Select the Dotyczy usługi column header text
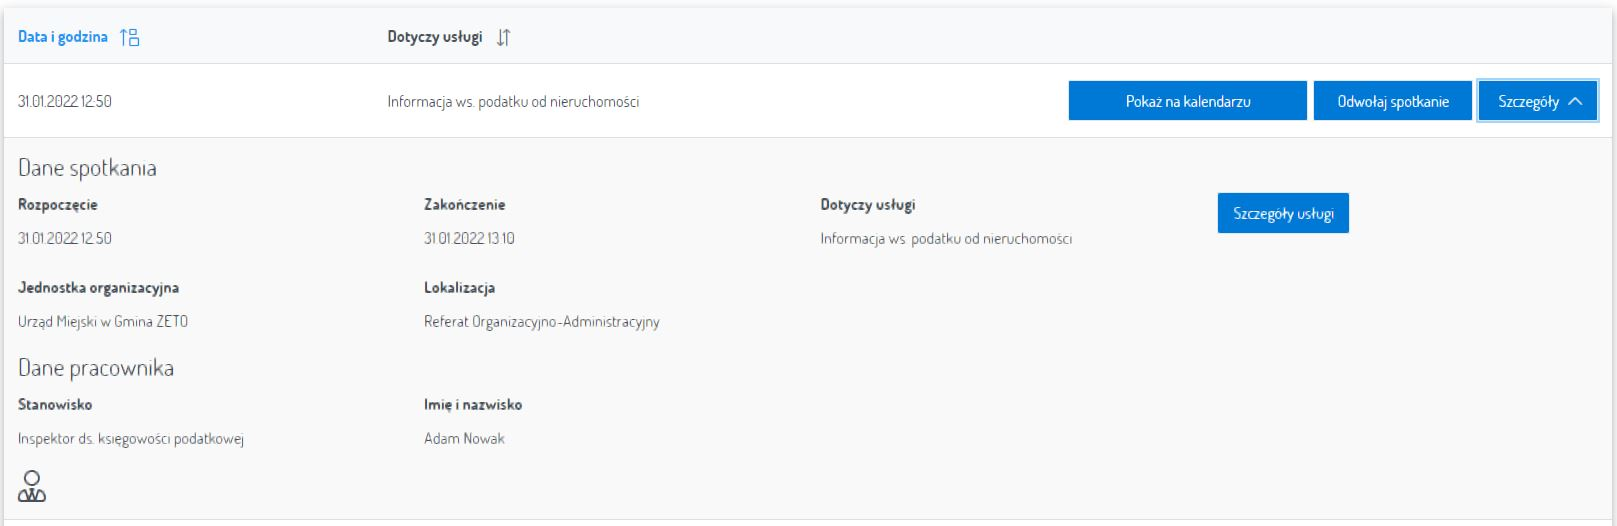Image resolution: width=1617 pixels, height=526 pixels. click(x=435, y=37)
